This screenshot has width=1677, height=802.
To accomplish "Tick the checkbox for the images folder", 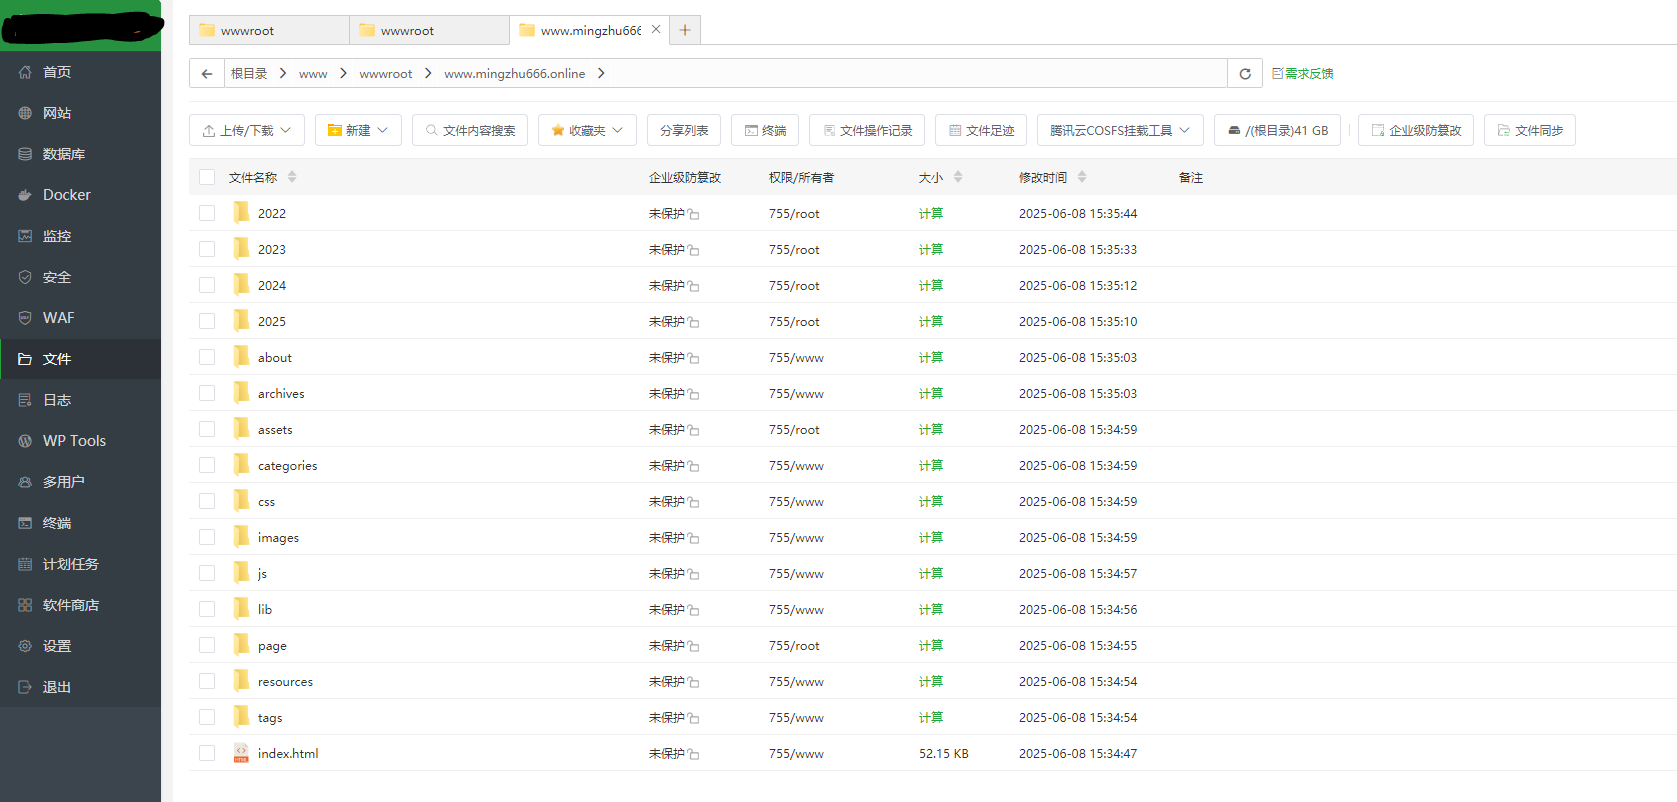I will tap(207, 537).
